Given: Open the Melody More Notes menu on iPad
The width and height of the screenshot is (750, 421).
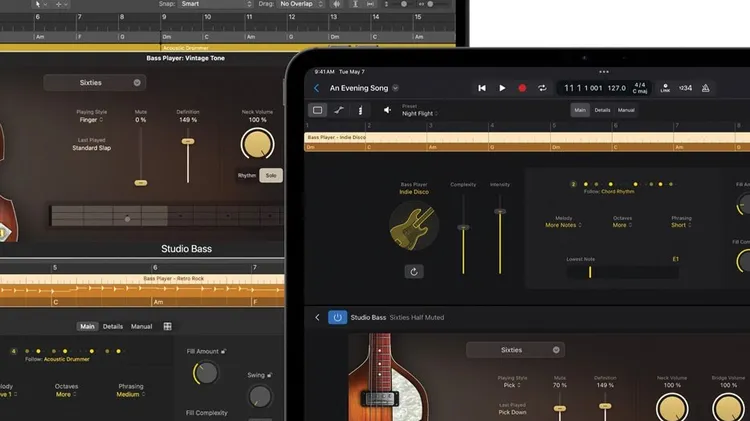Looking at the screenshot, I should point(563,225).
